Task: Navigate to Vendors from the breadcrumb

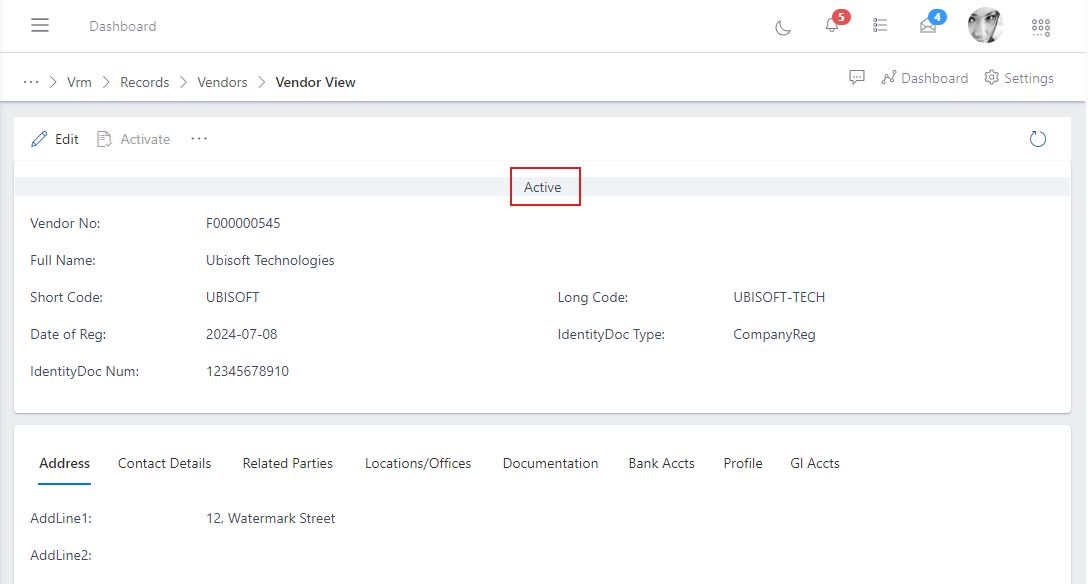Action: point(222,82)
